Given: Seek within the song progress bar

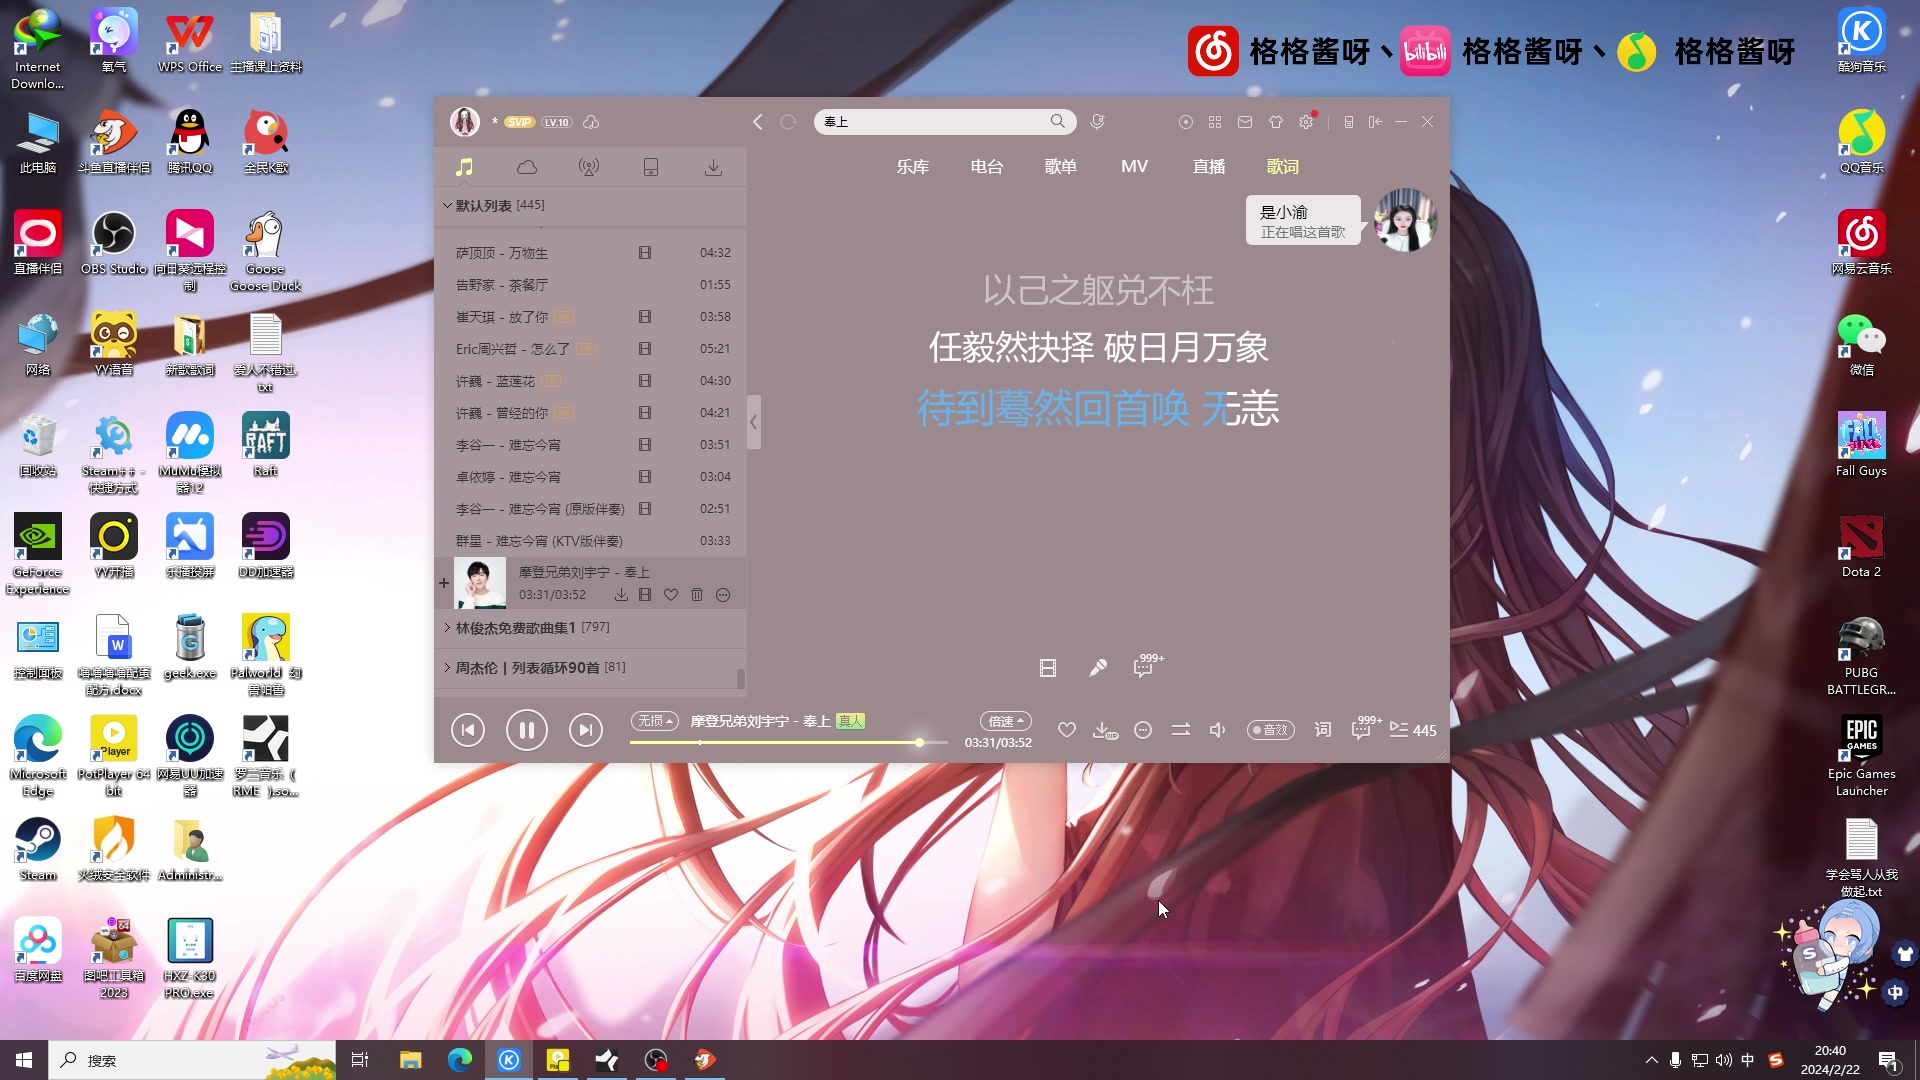Looking at the screenshot, I should tap(788, 743).
